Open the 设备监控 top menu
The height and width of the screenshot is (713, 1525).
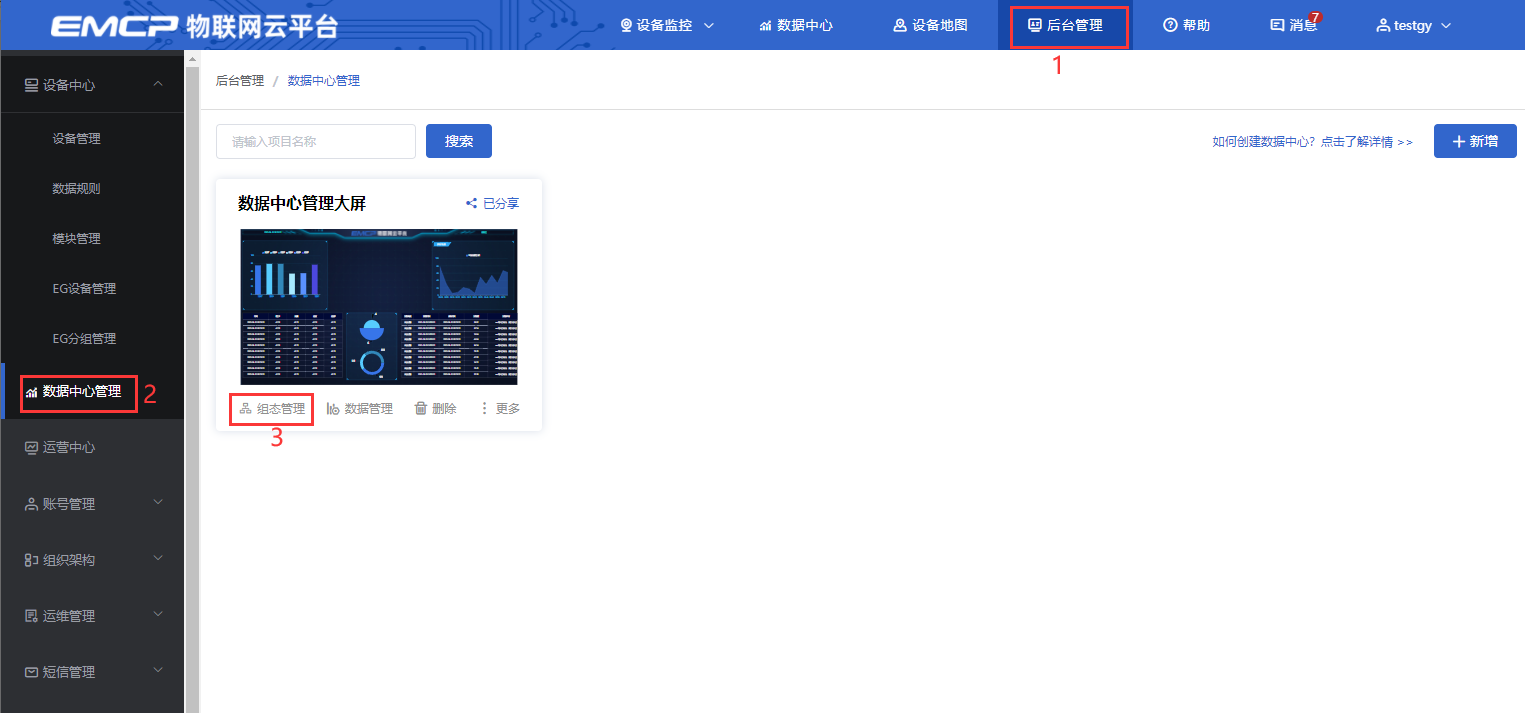click(667, 25)
